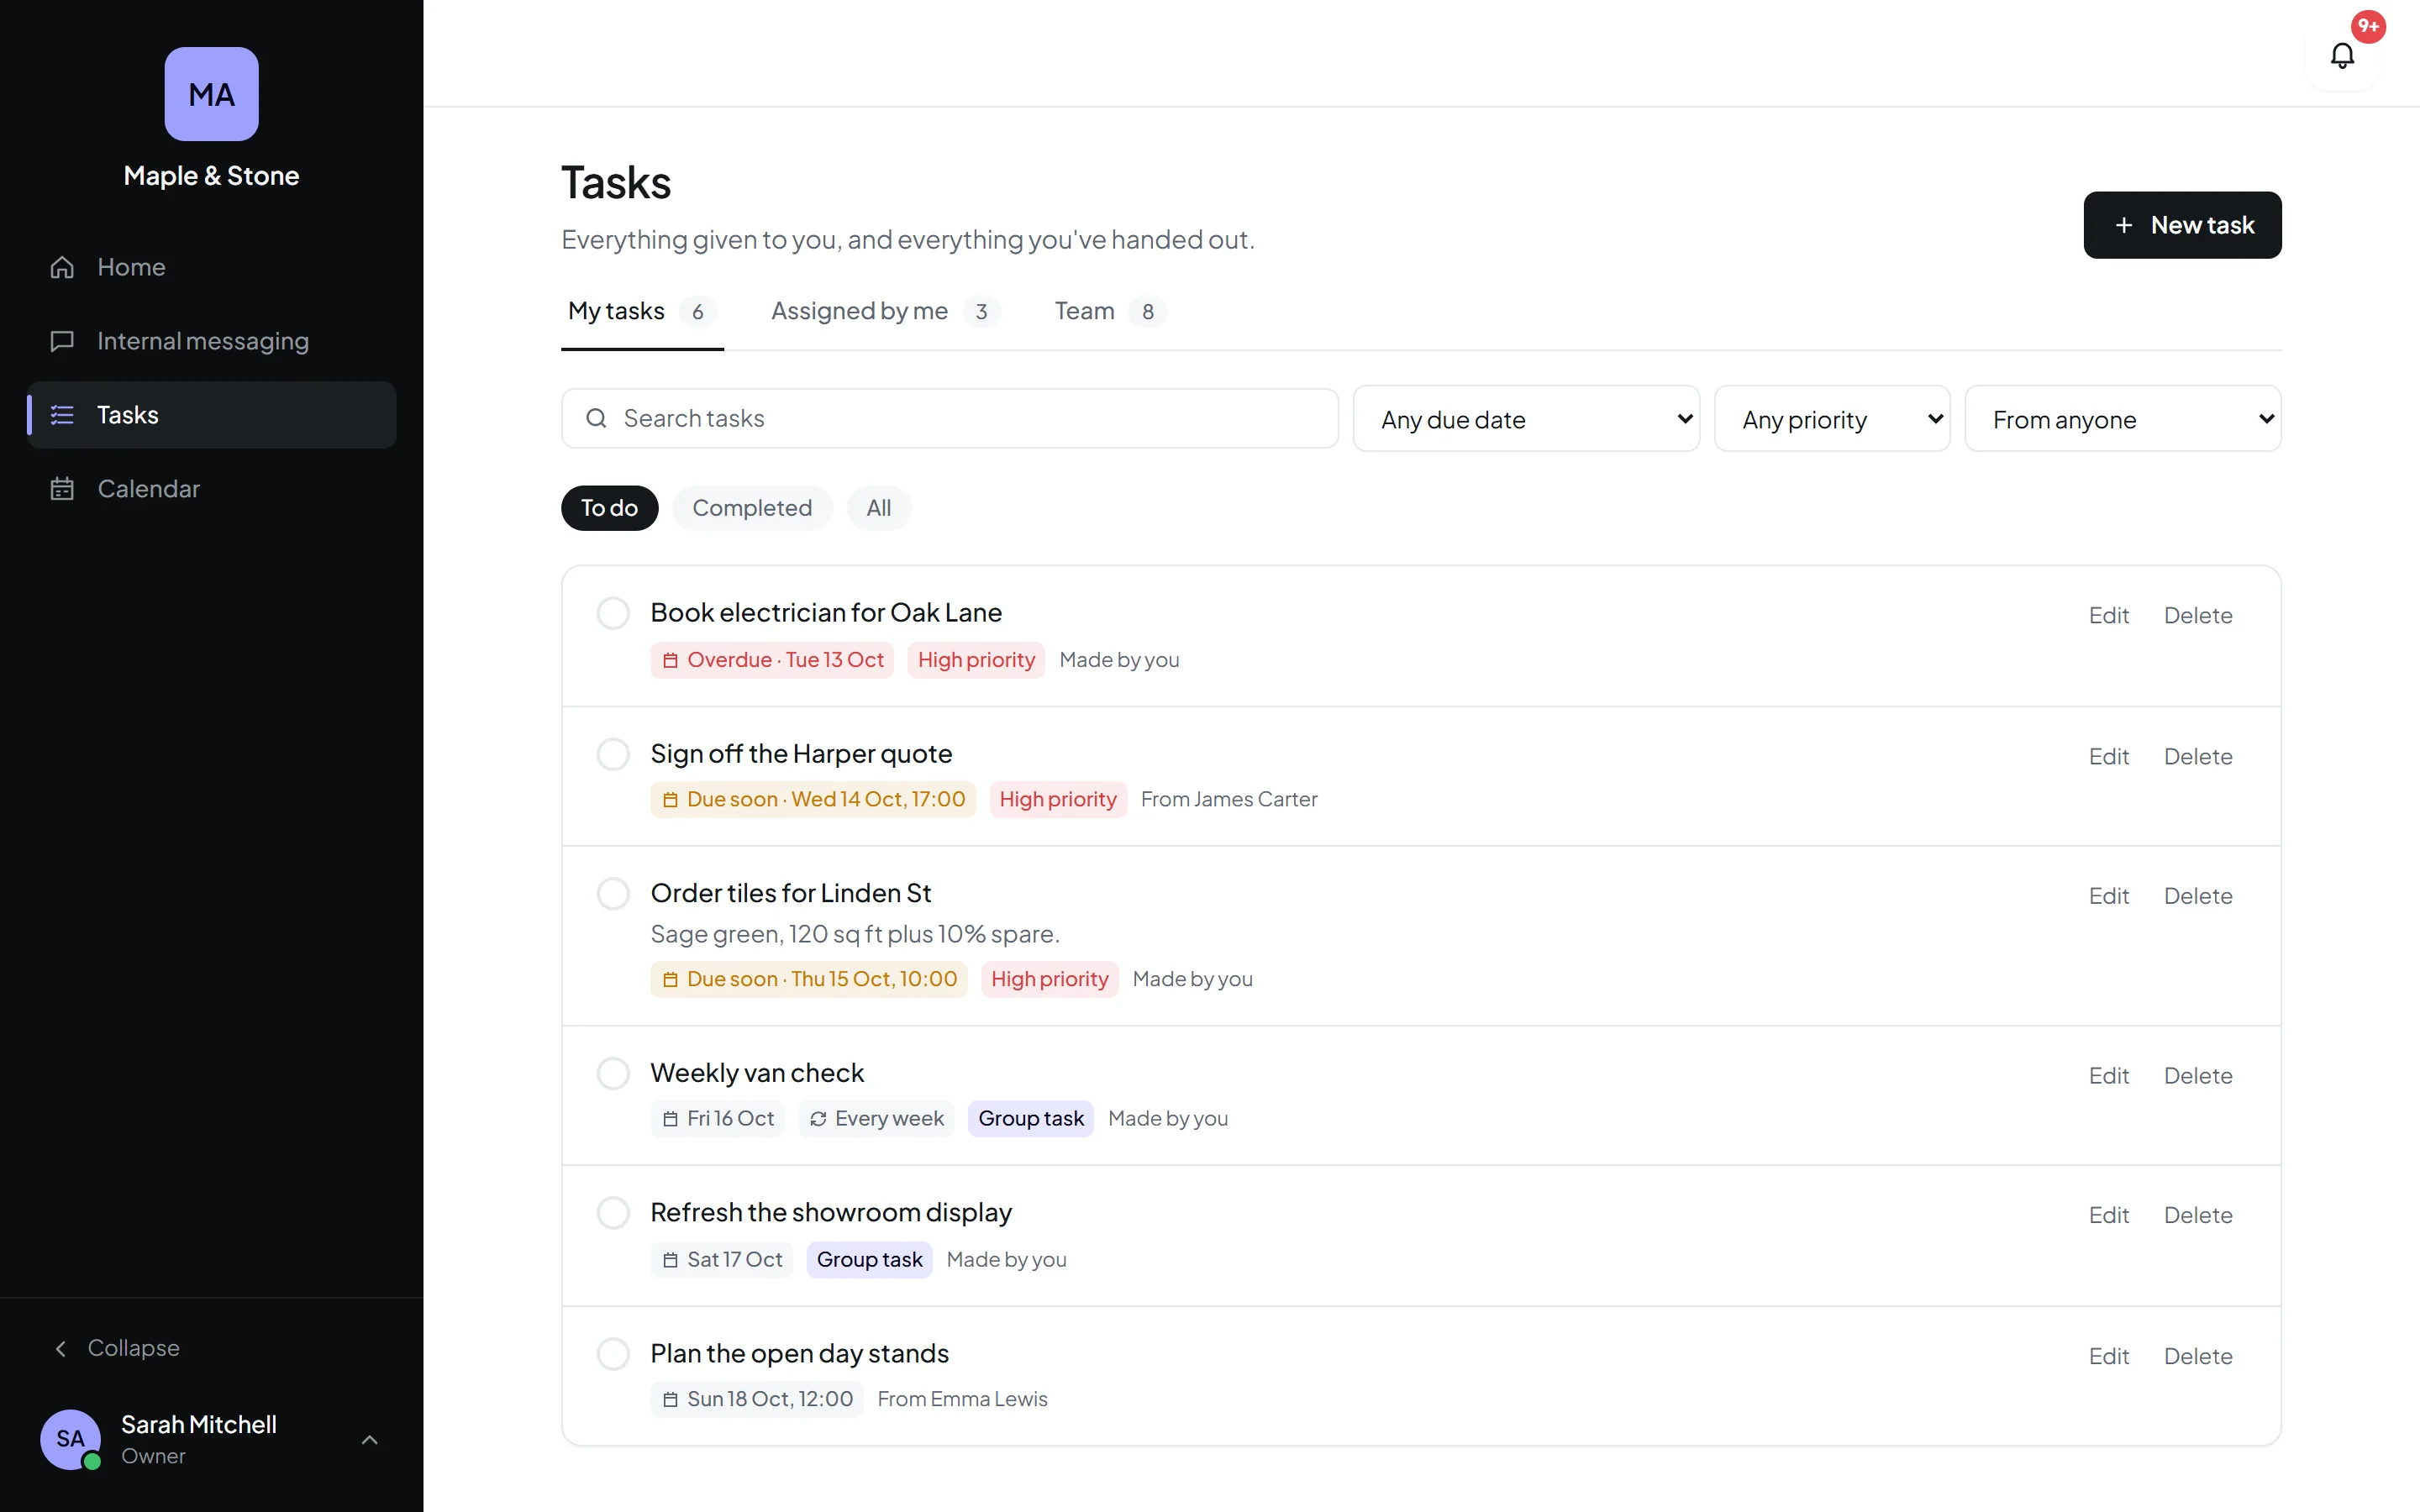The height and width of the screenshot is (1512, 2420).
Task: Edit Weekly van check task
Action: coord(2108,1075)
